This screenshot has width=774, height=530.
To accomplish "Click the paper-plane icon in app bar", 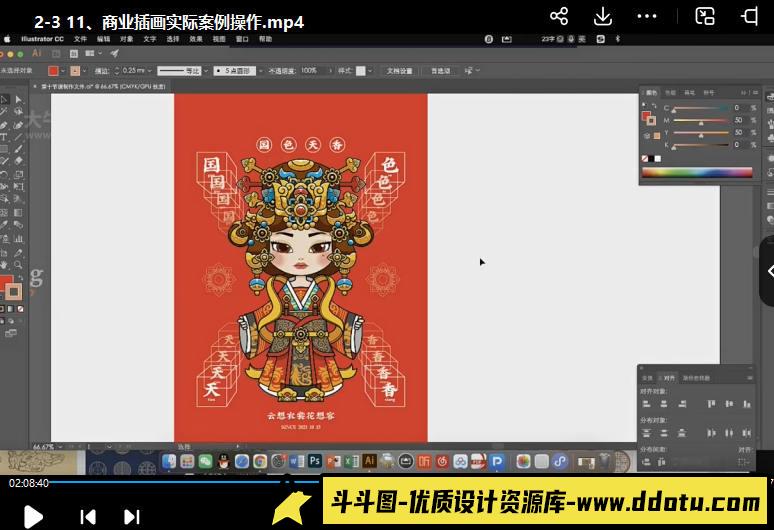I will click(x=115, y=53).
